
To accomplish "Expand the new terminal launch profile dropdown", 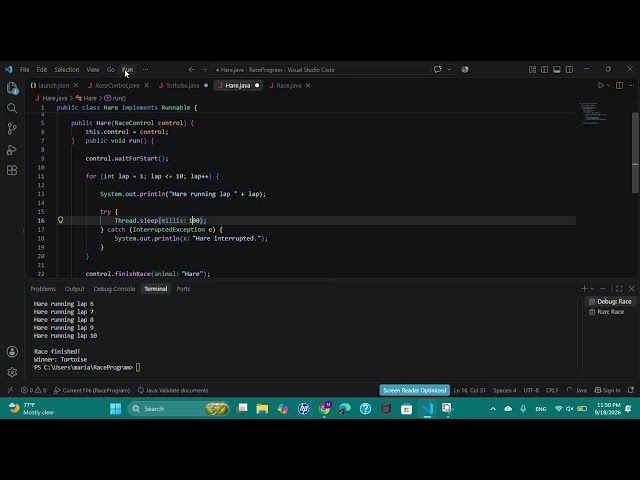I will [x=592, y=289].
